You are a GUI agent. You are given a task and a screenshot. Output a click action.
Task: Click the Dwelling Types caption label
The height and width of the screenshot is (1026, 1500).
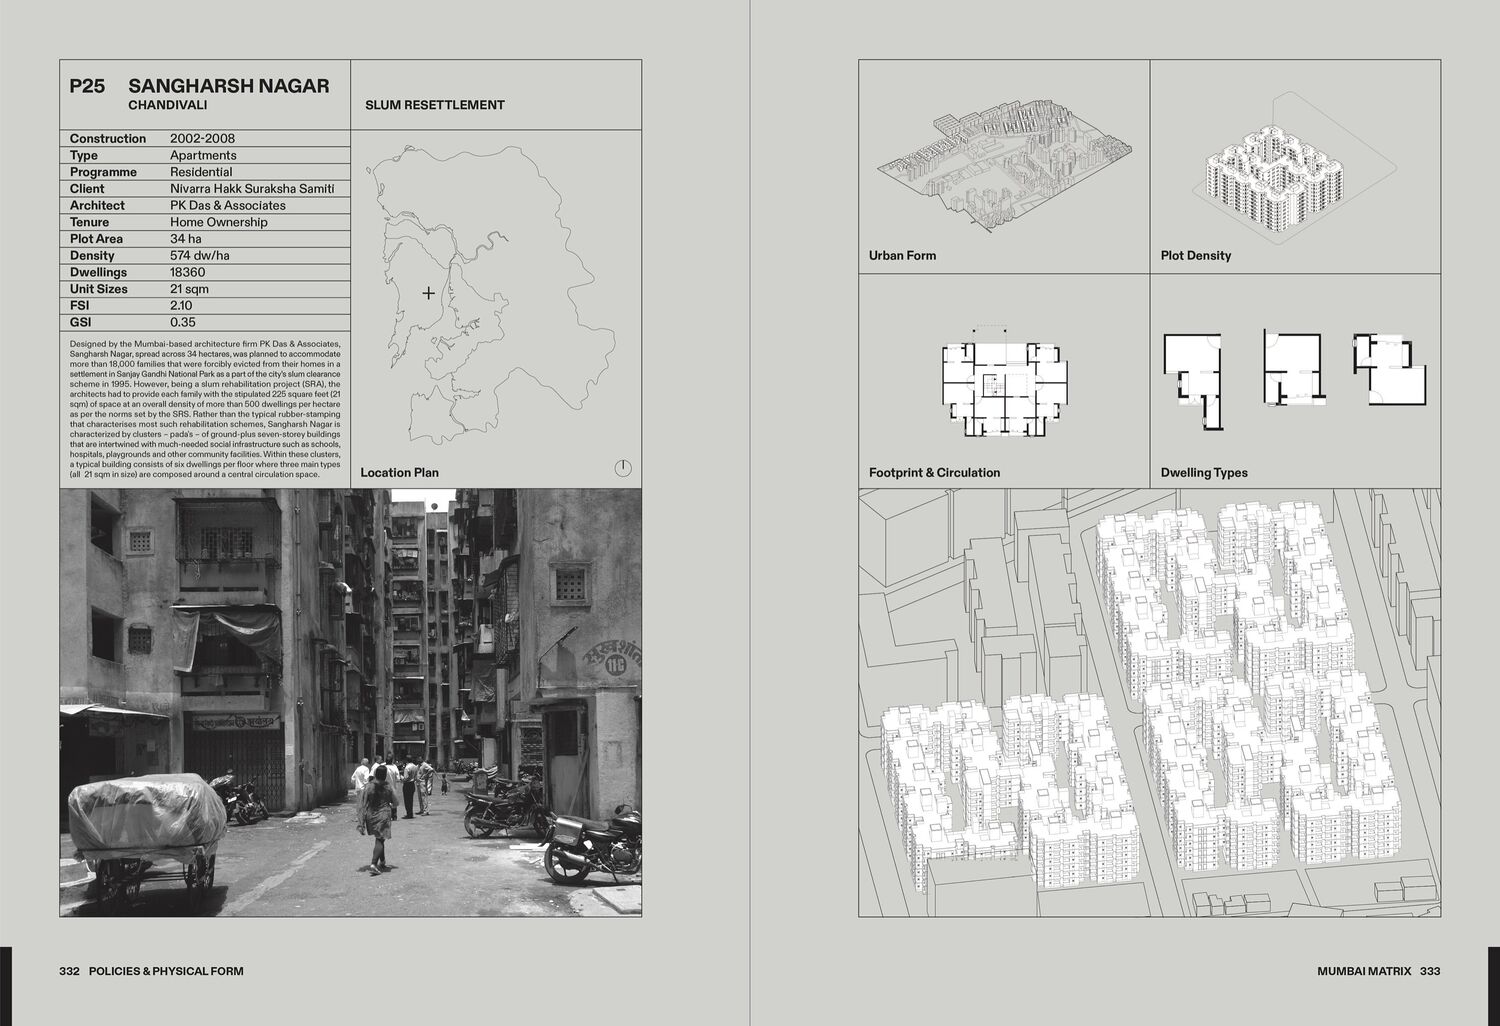point(1204,473)
